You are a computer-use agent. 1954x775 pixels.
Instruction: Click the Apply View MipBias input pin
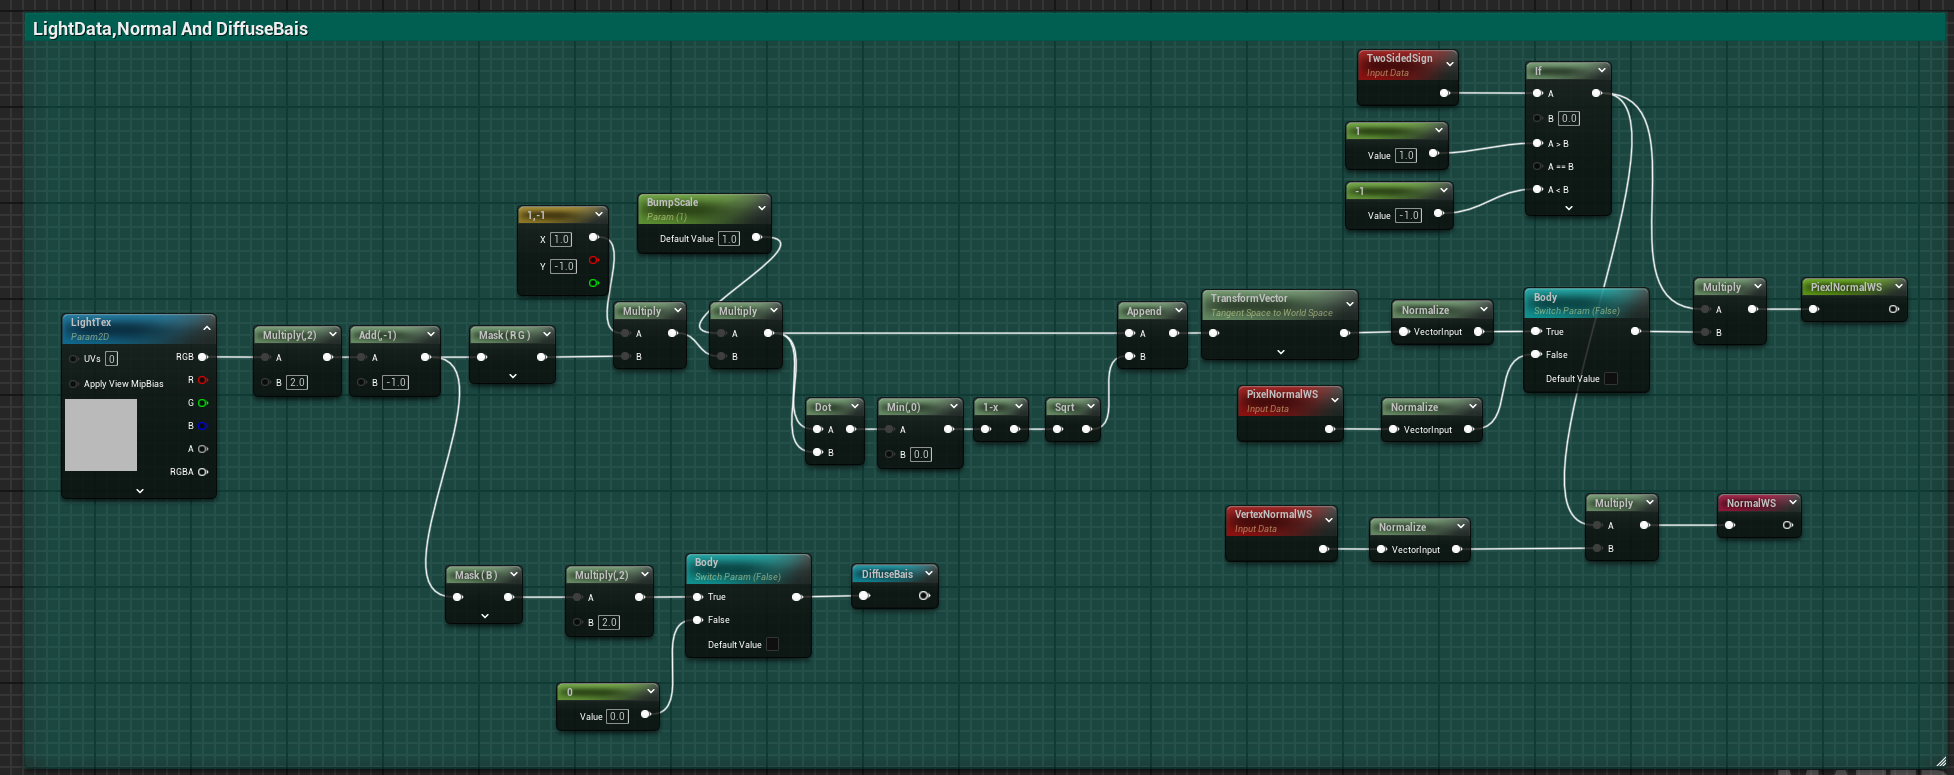(74, 384)
